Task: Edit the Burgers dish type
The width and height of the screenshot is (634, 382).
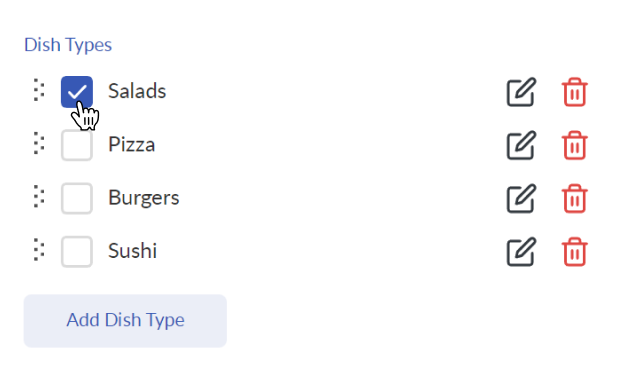Action: point(521,198)
